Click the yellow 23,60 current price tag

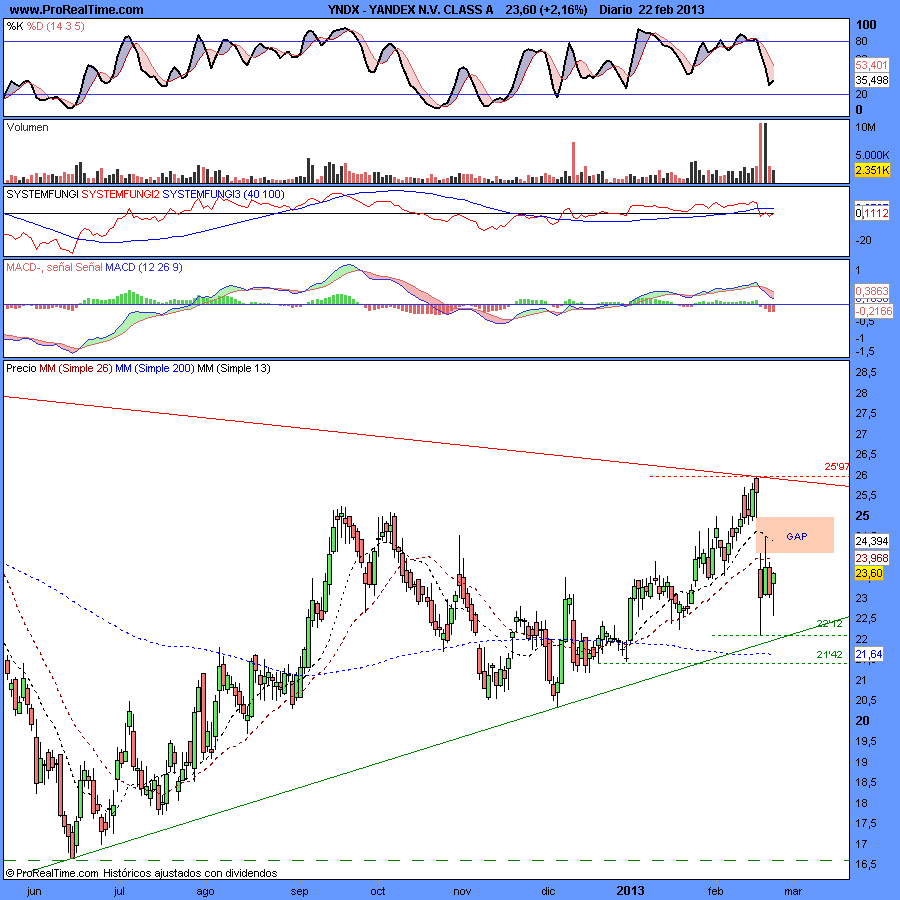869,573
